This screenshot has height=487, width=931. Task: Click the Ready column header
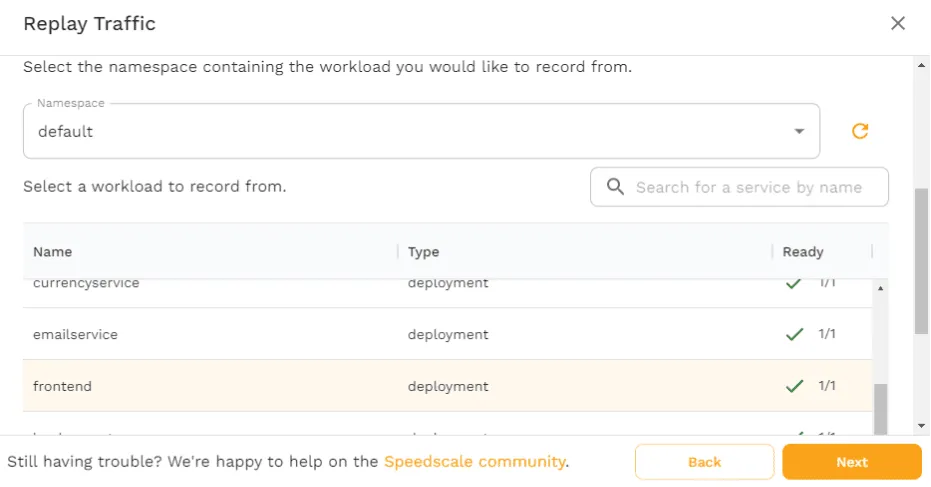point(802,252)
